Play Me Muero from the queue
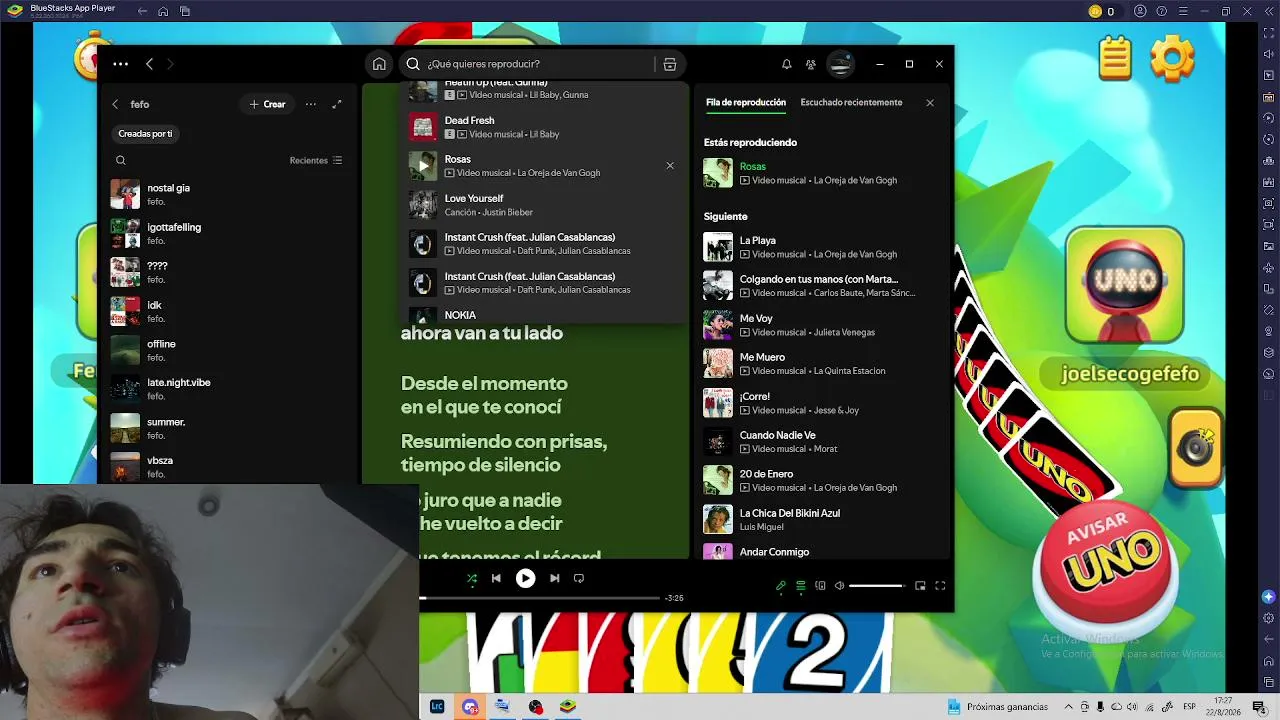Viewport: 1280px width, 720px height. coord(820,364)
